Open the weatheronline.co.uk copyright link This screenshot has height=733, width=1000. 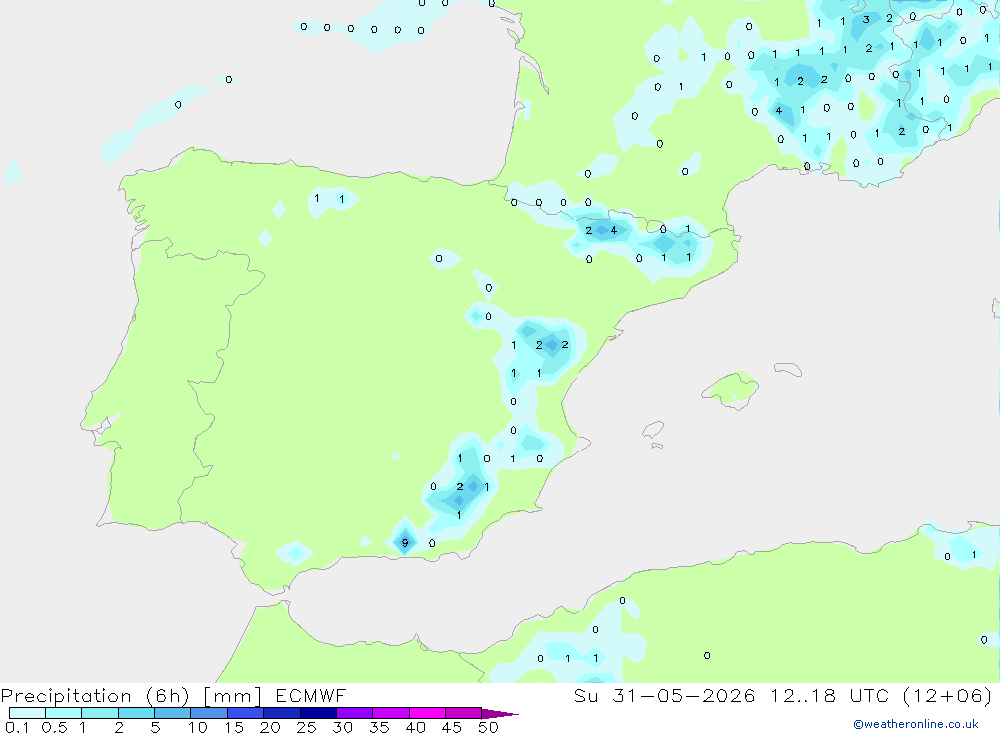(916, 724)
